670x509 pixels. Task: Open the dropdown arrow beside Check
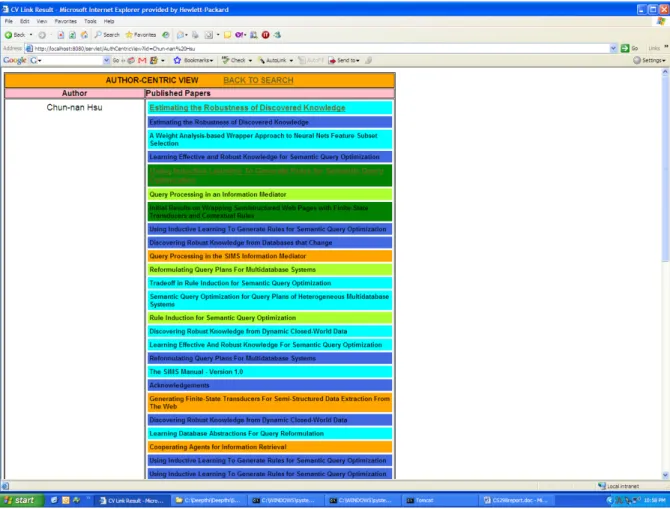[x=250, y=61]
